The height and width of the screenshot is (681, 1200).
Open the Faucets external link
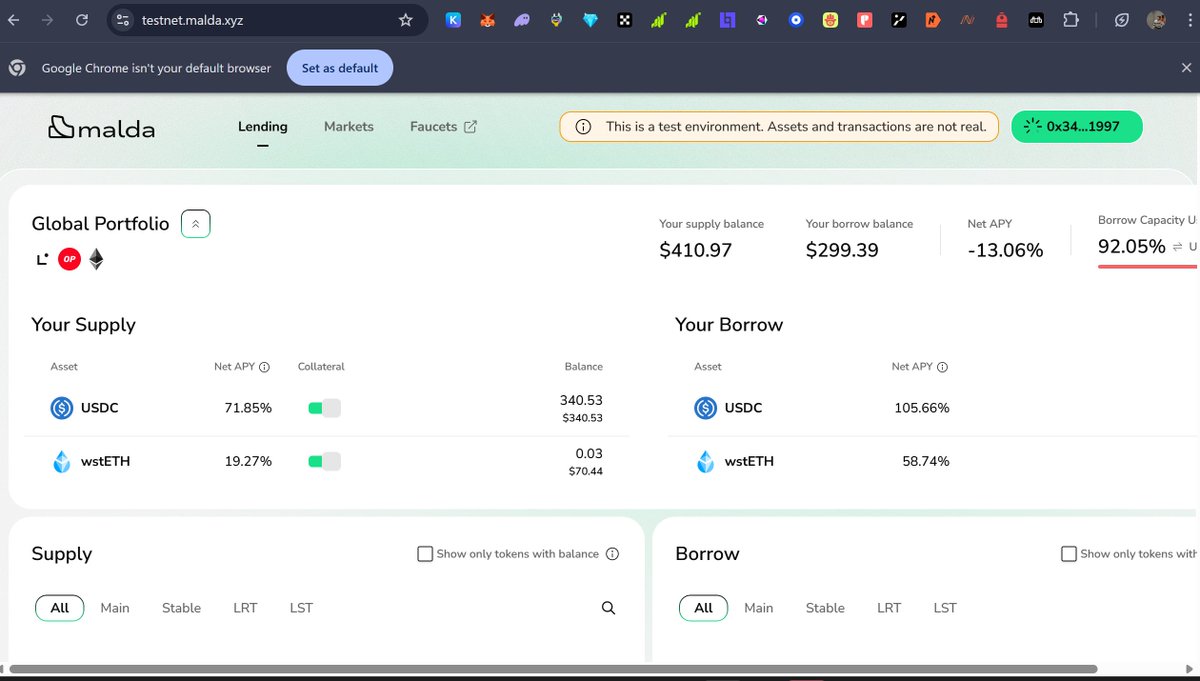coord(443,127)
